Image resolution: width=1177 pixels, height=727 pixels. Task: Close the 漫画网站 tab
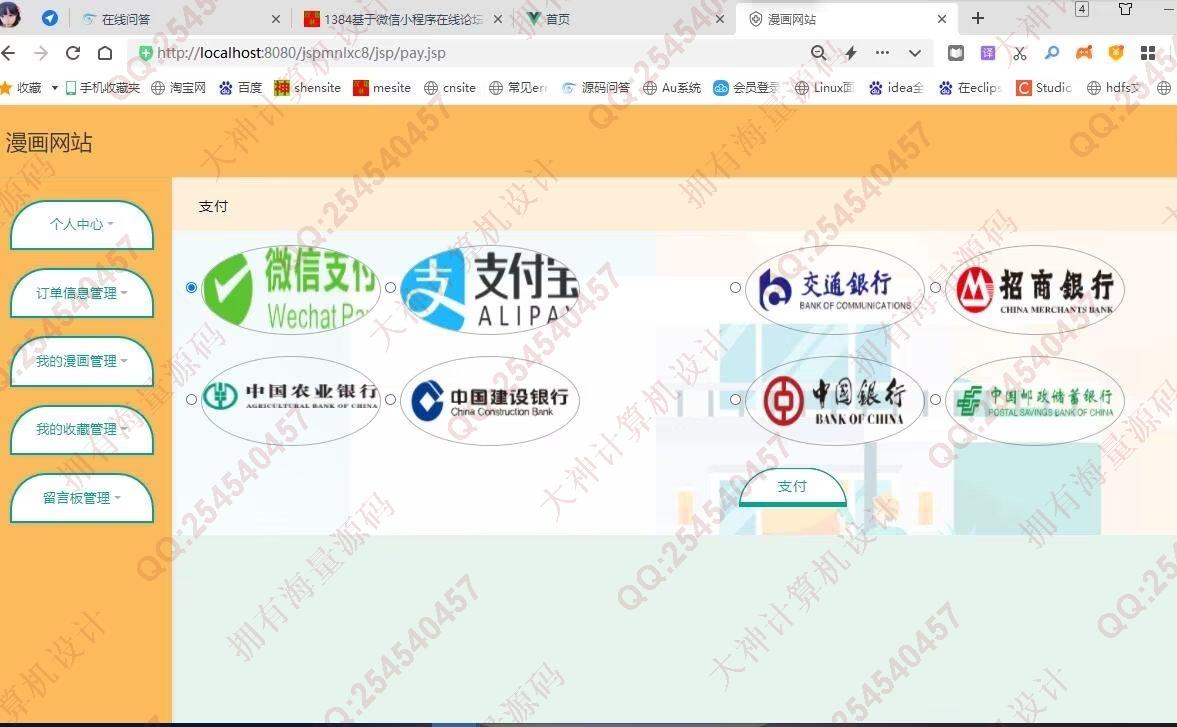coord(942,19)
